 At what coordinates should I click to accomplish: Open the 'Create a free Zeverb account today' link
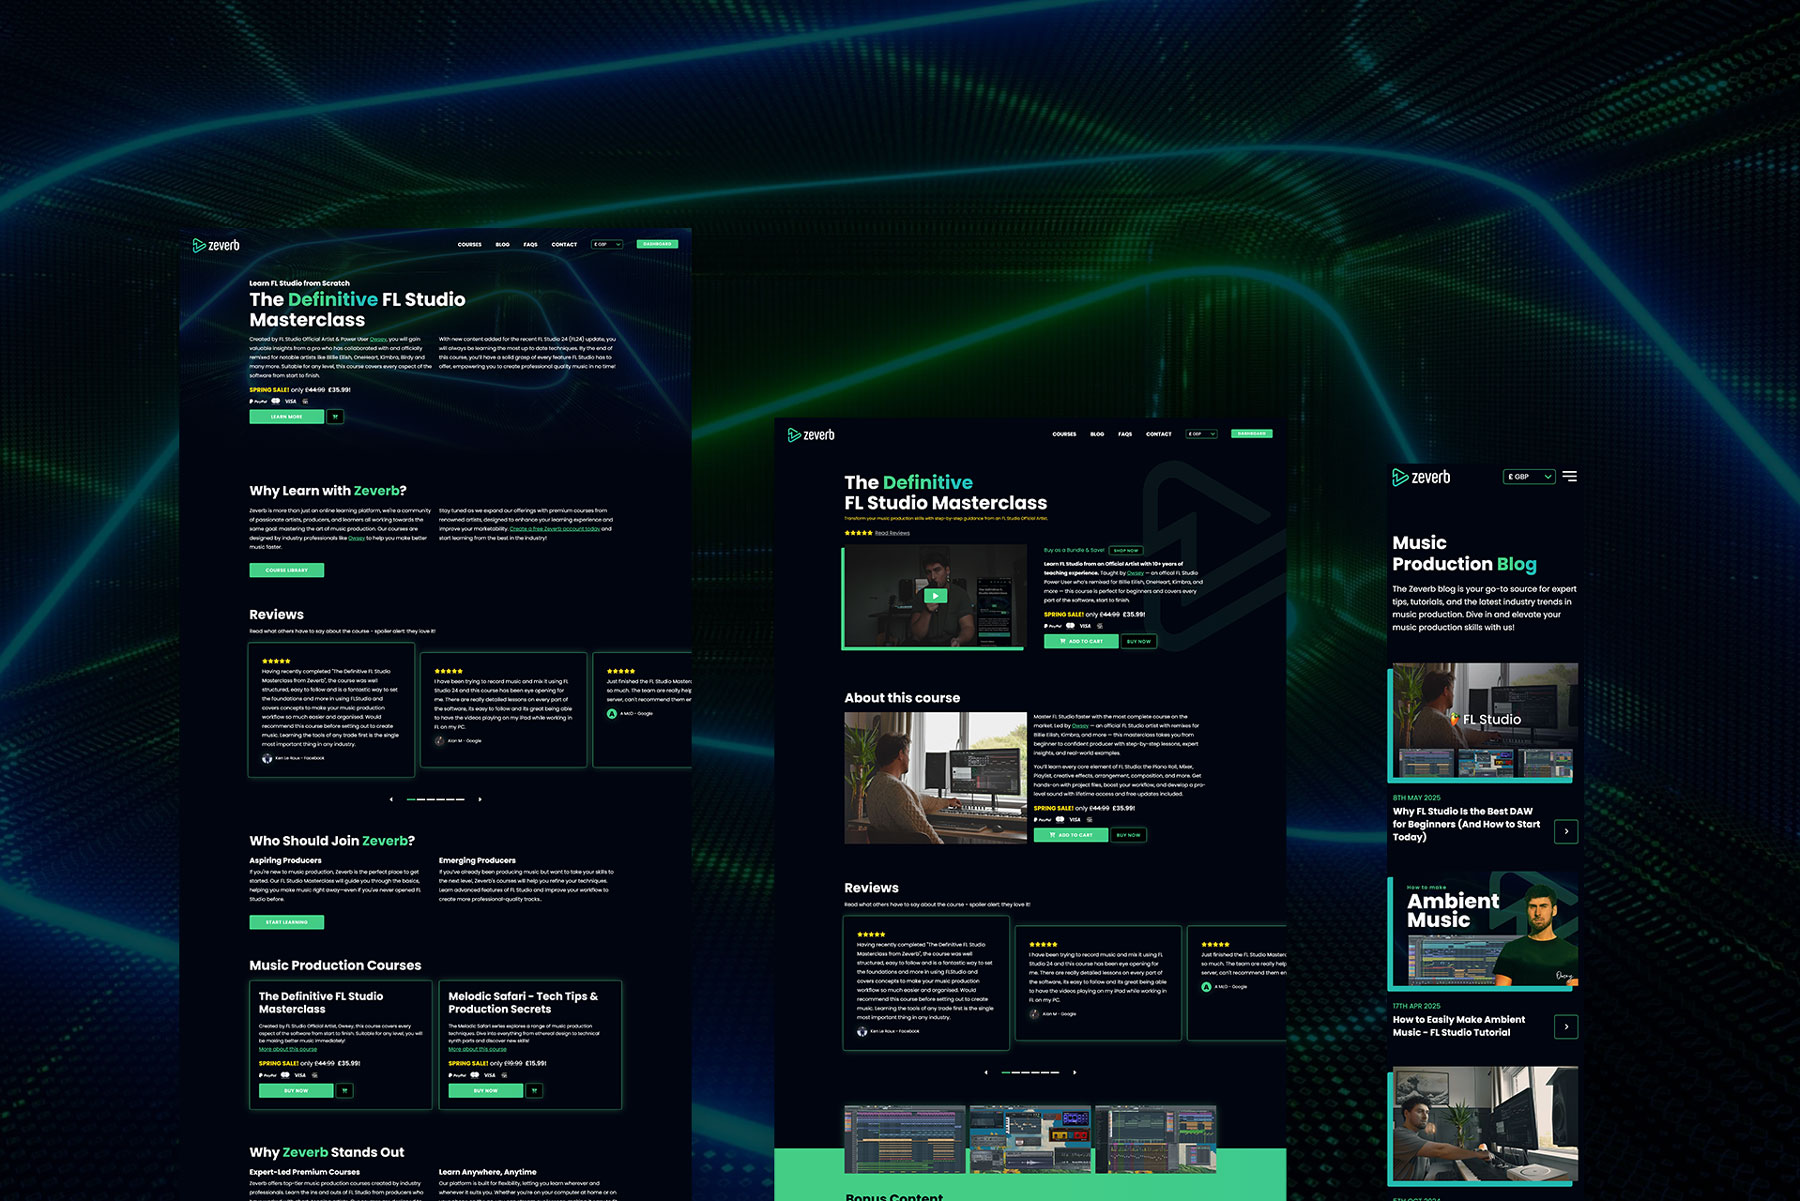coord(555,529)
